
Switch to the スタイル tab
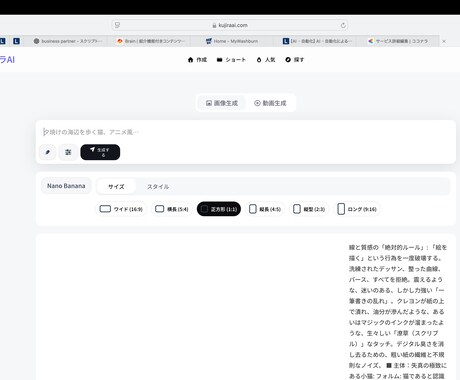pos(158,187)
